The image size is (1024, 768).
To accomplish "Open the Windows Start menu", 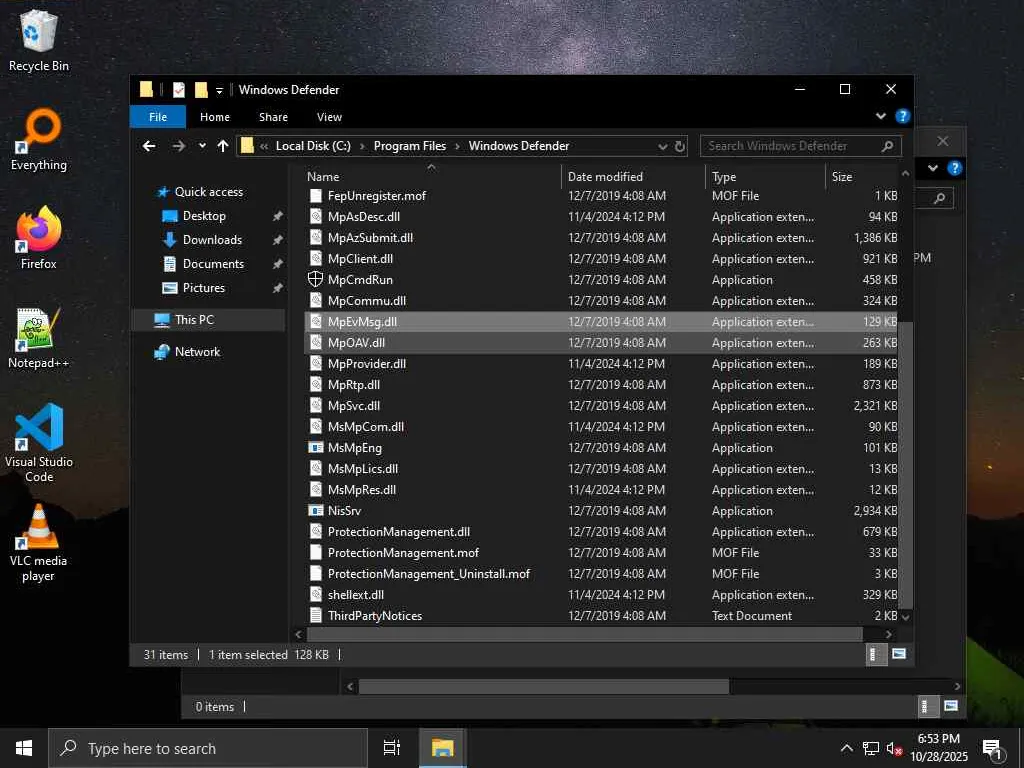I will point(24,748).
